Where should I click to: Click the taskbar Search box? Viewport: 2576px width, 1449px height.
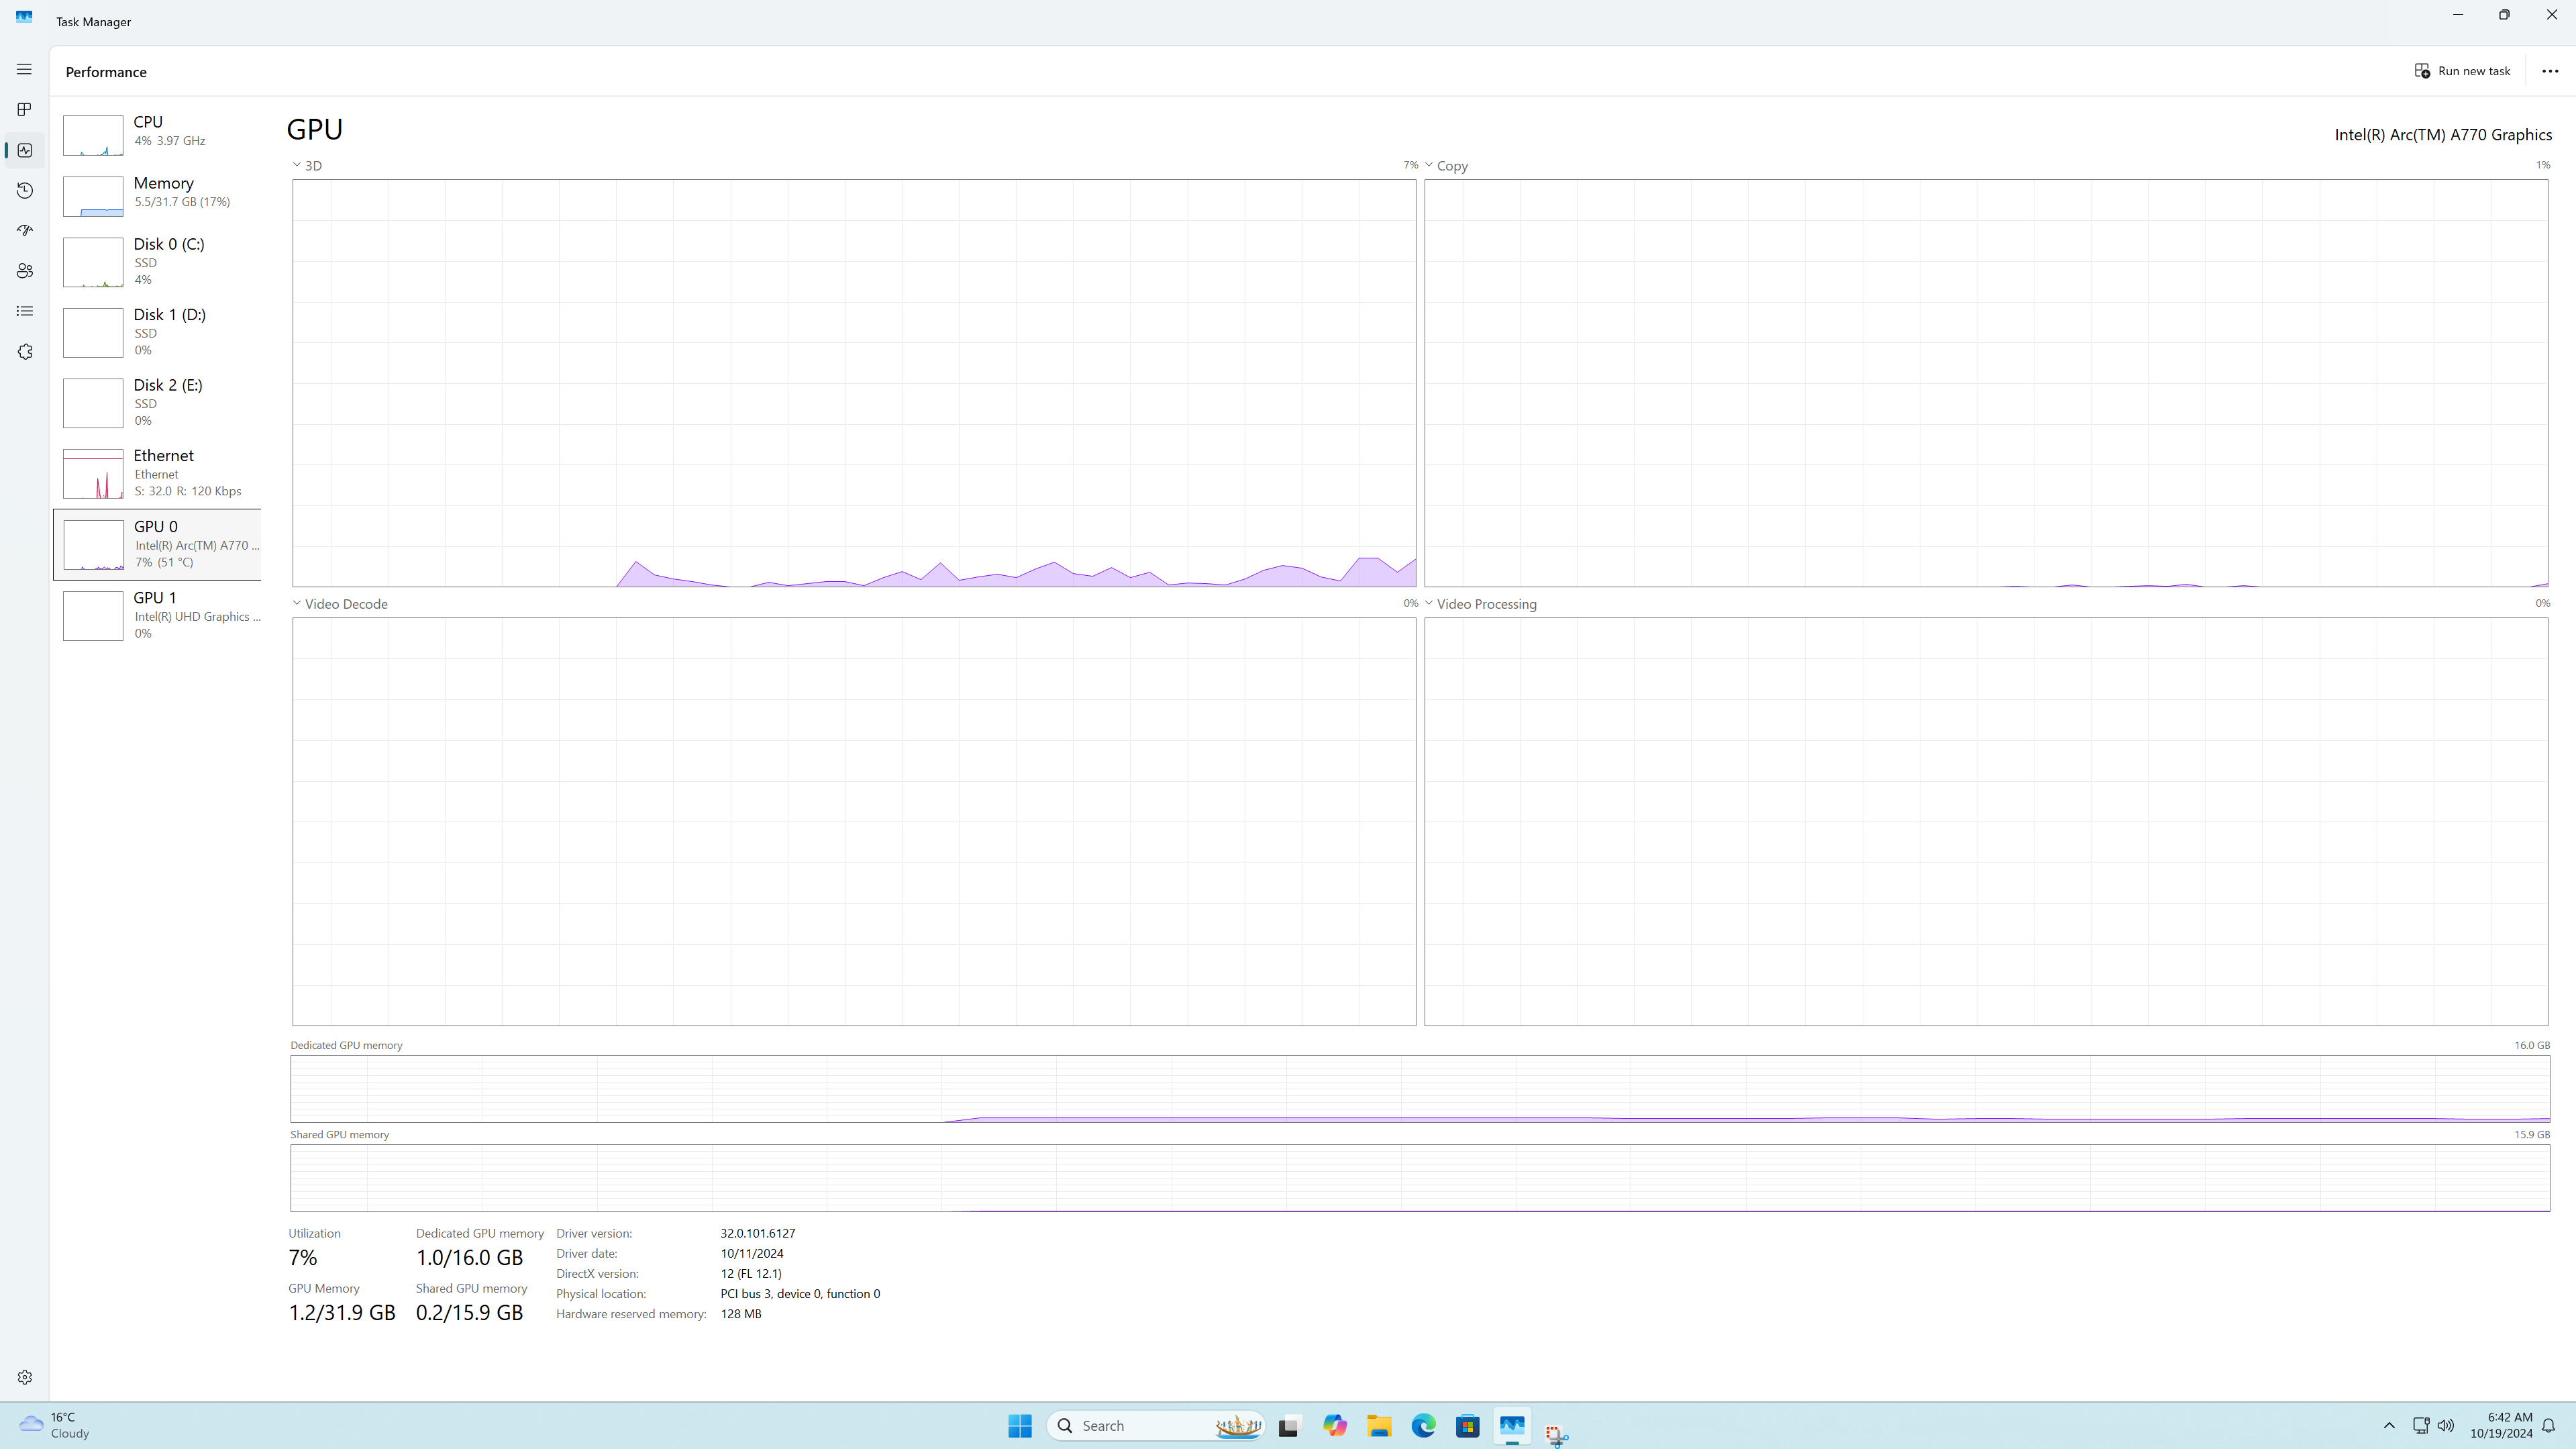(1156, 1425)
